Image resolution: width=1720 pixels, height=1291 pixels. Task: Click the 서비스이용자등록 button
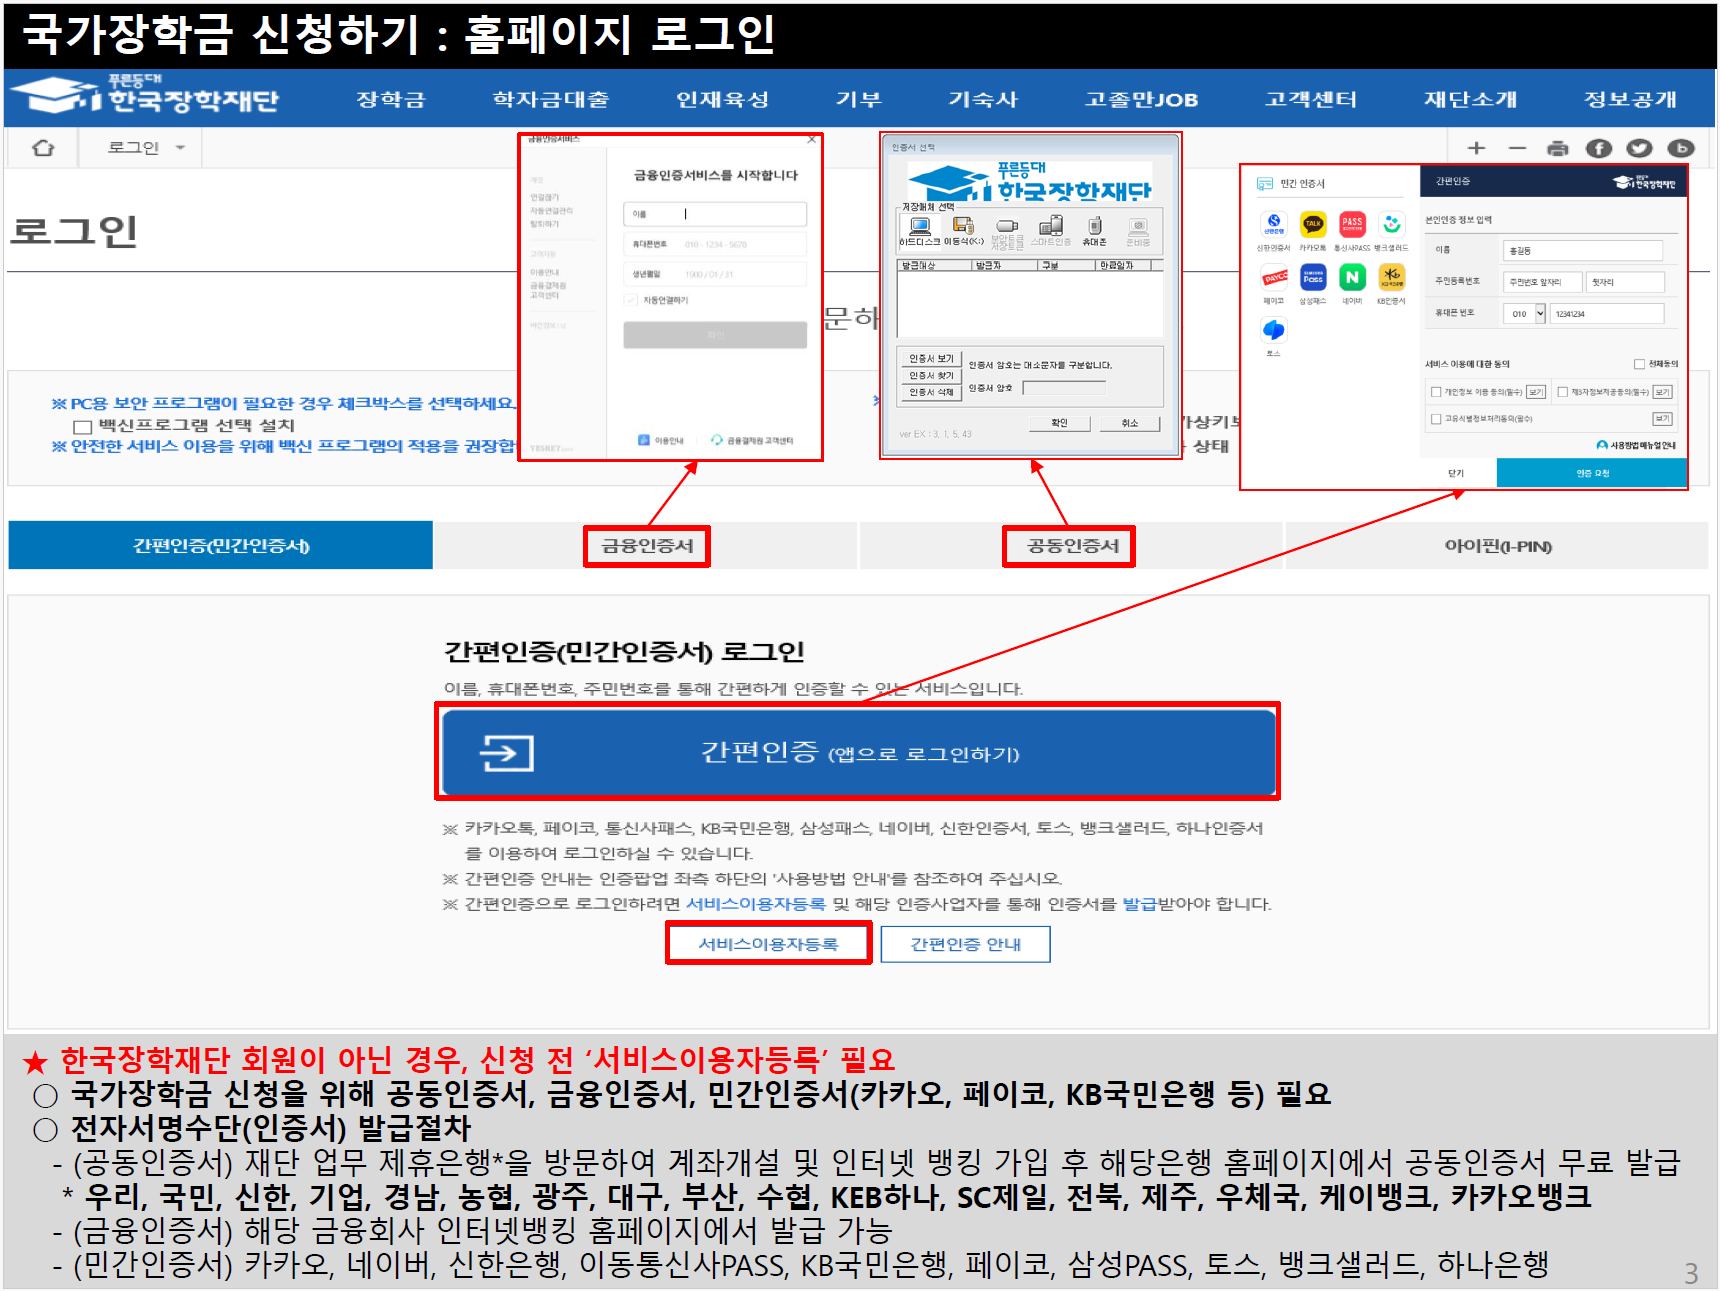(768, 944)
